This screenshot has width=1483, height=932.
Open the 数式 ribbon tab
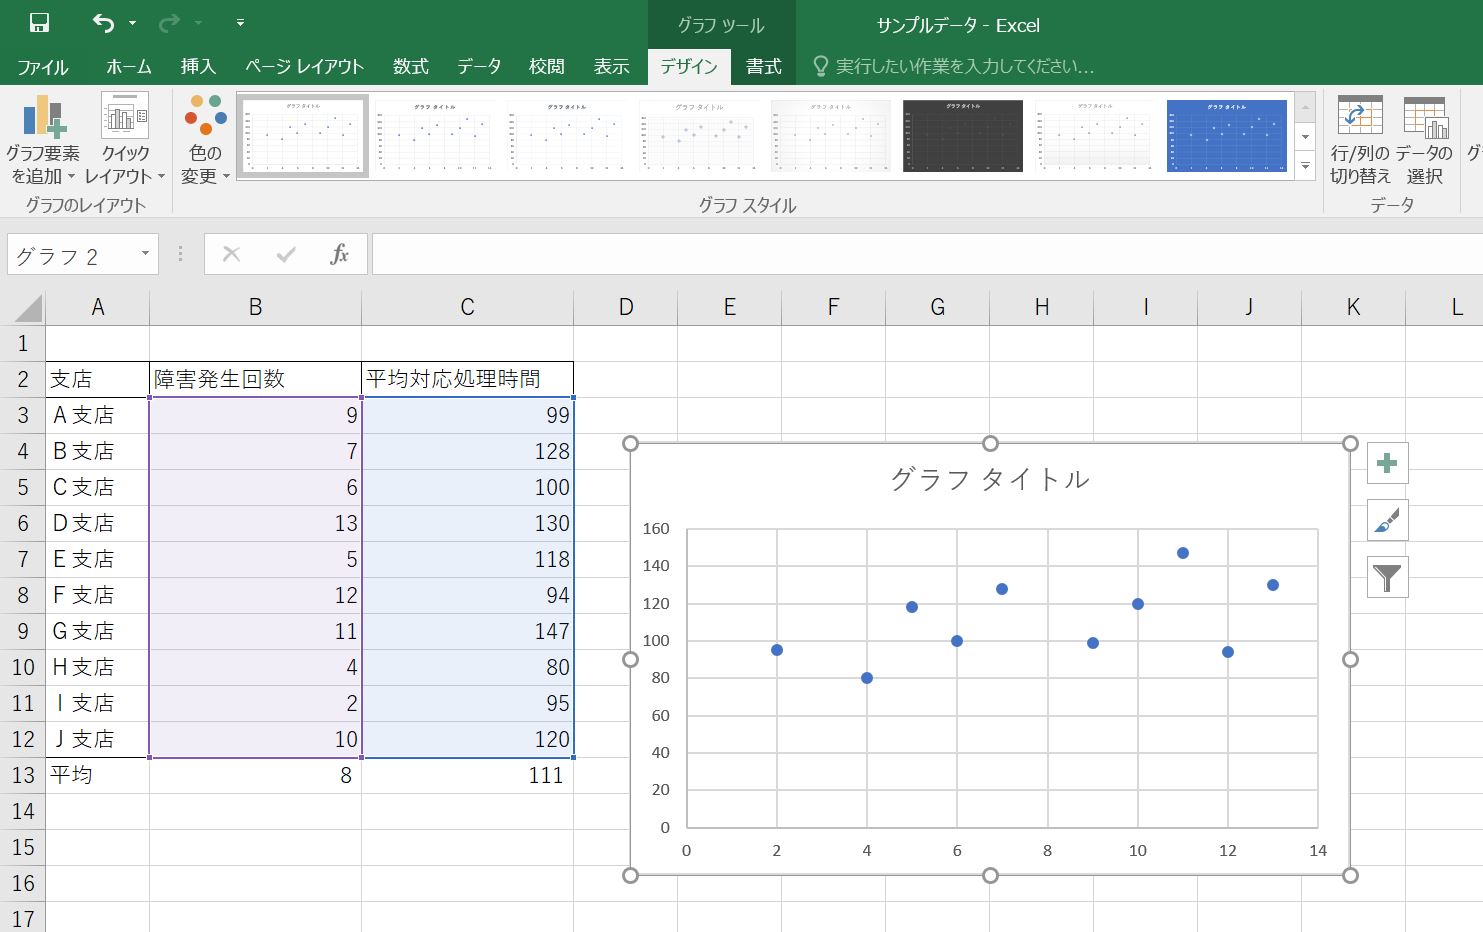coord(411,67)
